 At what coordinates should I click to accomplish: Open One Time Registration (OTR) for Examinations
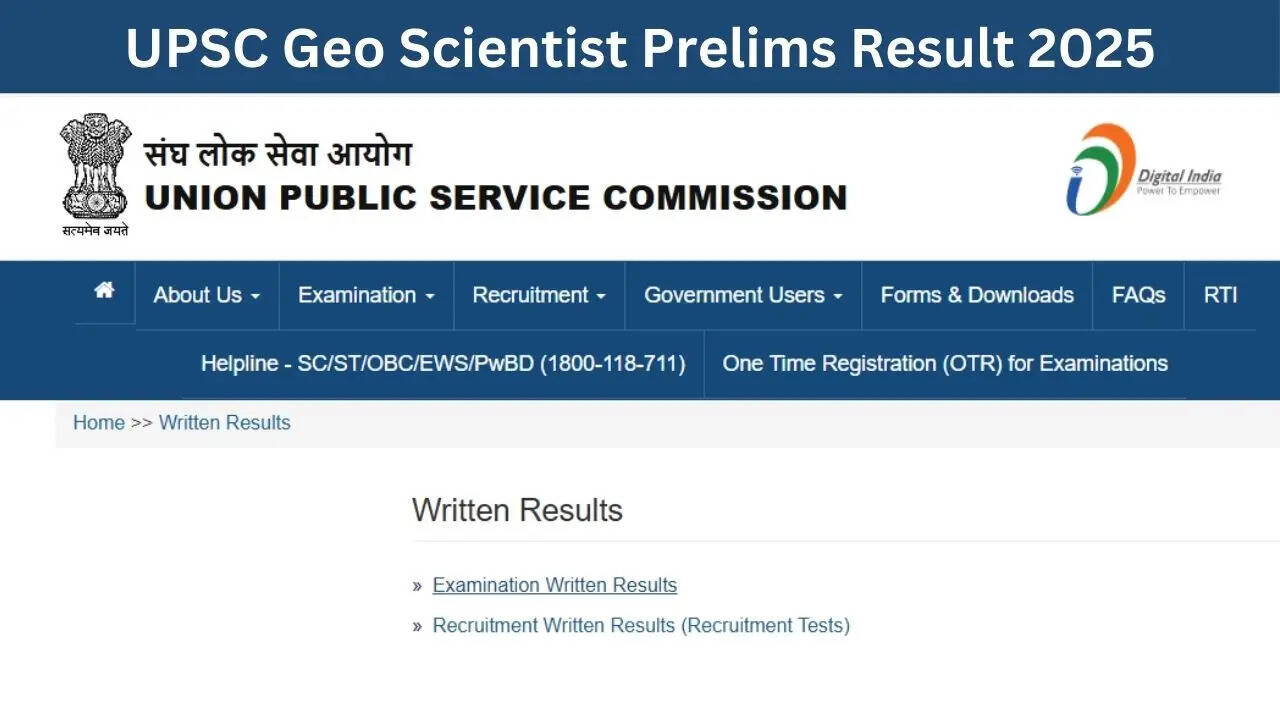(x=945, y=363)
